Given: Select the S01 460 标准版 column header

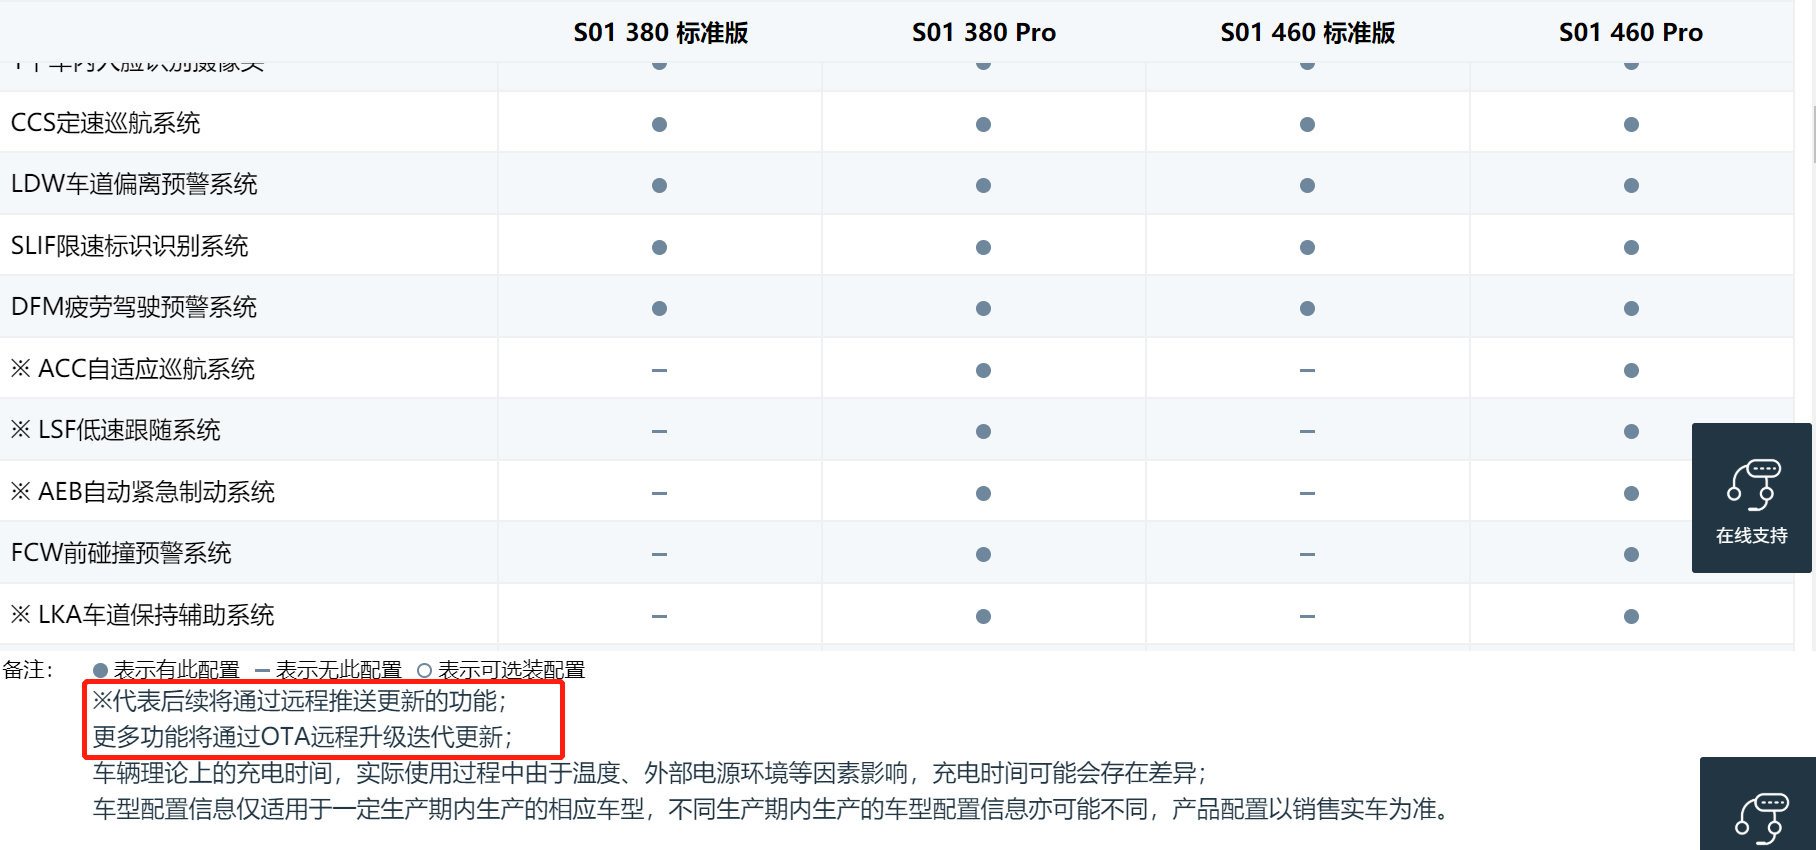Looking at the screenshot, I should tap(1307, 33).
